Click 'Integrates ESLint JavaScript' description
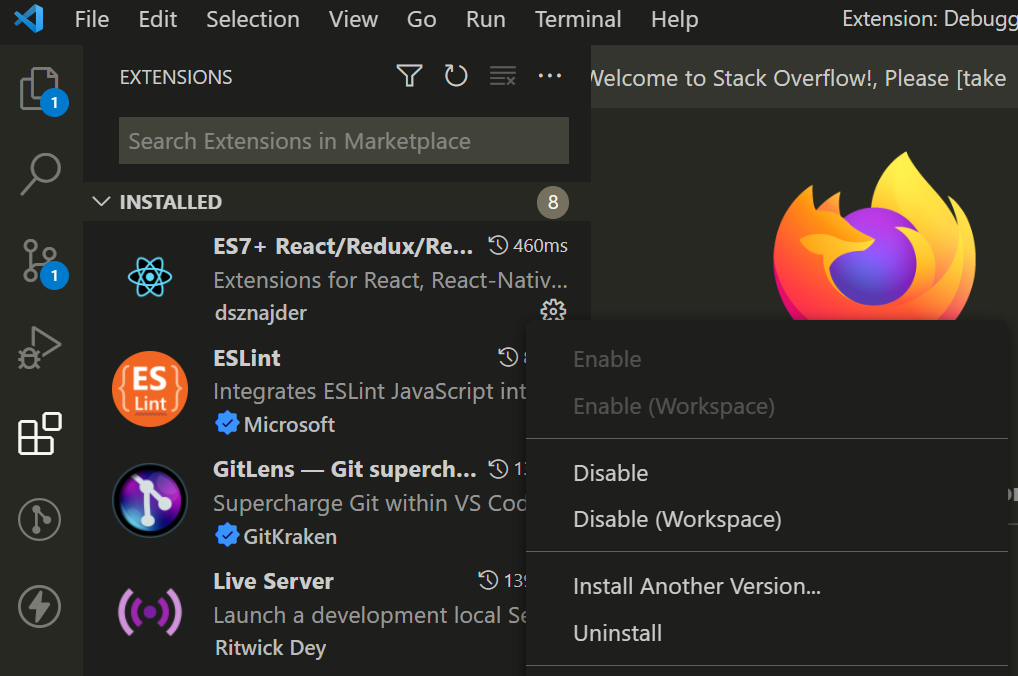1018x676 pixels. point(369,392)
